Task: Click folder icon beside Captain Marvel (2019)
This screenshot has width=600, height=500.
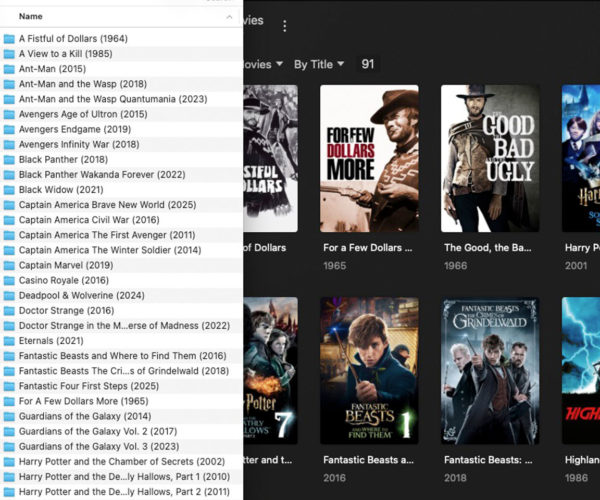Action: [x=9, y=265]
